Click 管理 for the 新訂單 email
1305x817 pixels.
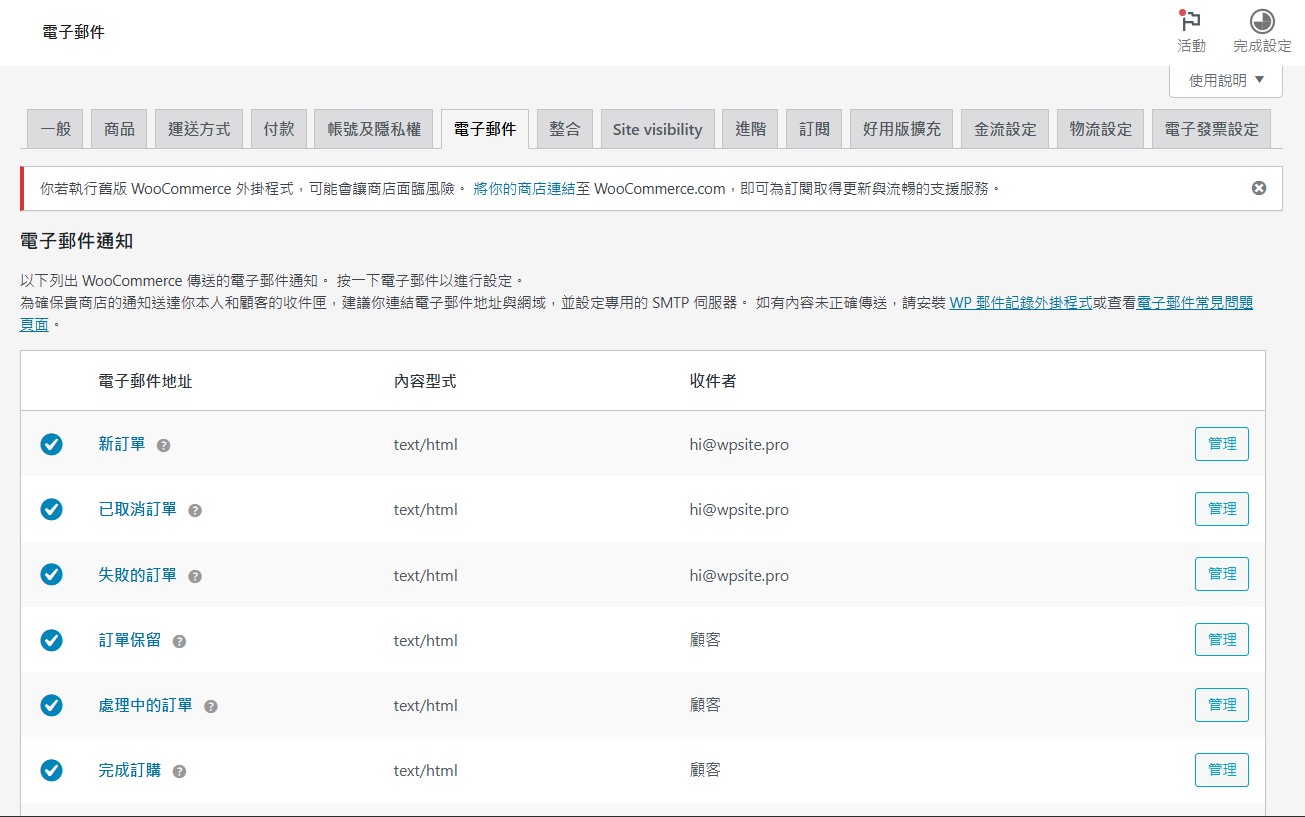tap(1221, 443)
